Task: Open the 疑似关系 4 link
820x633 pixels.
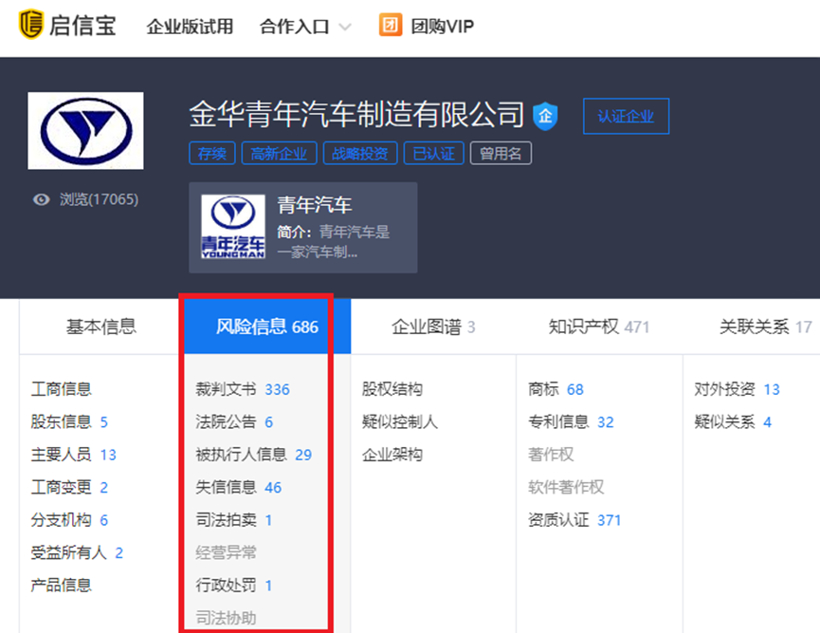Action: tap(733, 422)
